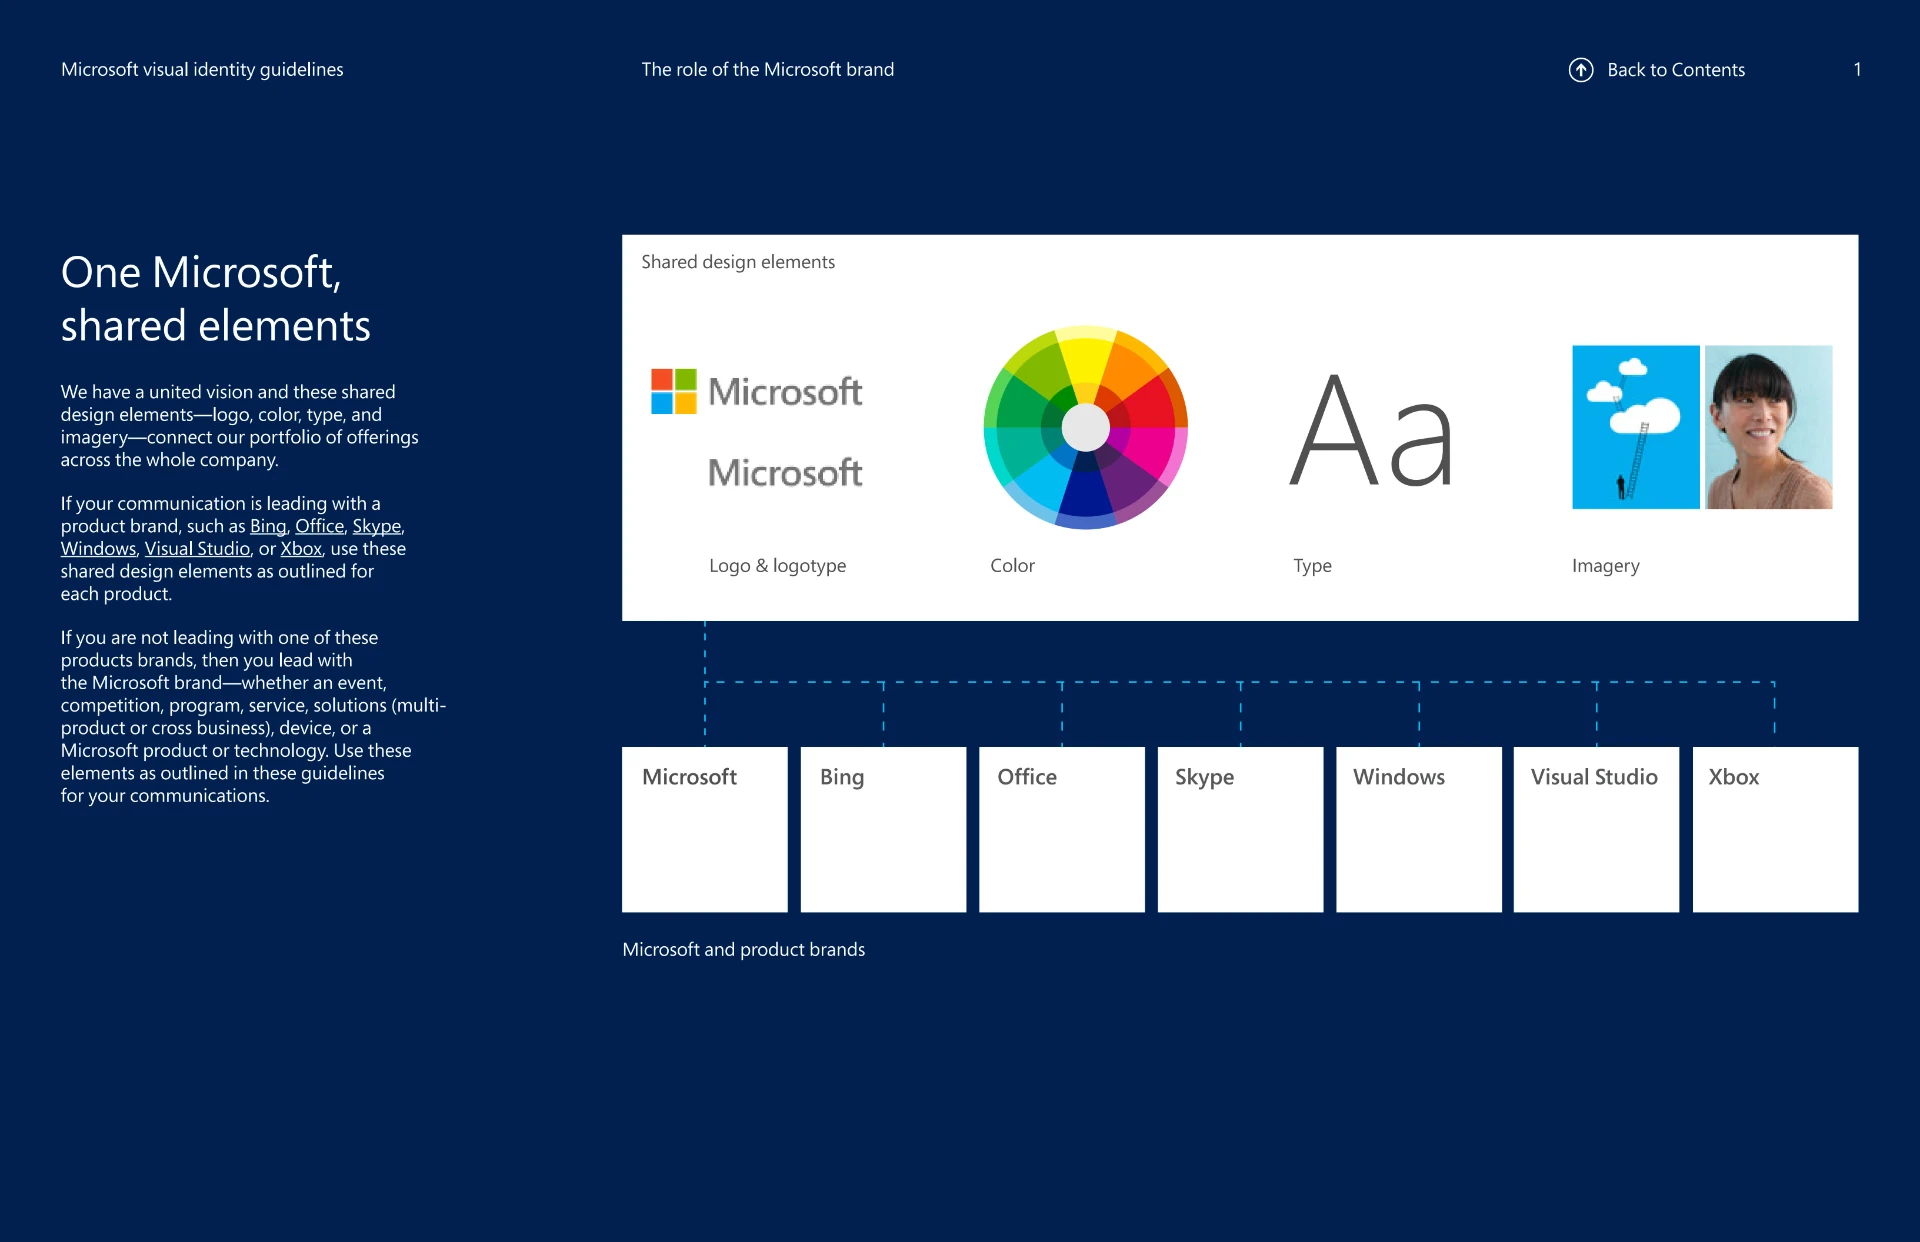
Task: Open the Bing link in paragraph
Action: point(268,526)
